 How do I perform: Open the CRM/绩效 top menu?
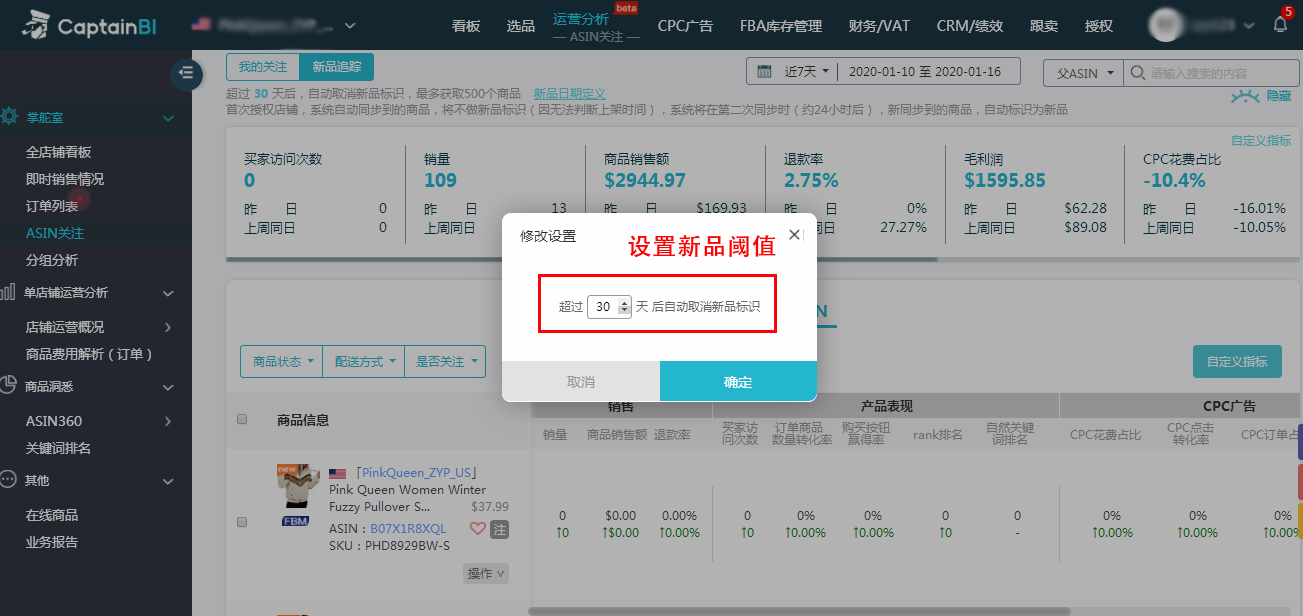point(970,26)
